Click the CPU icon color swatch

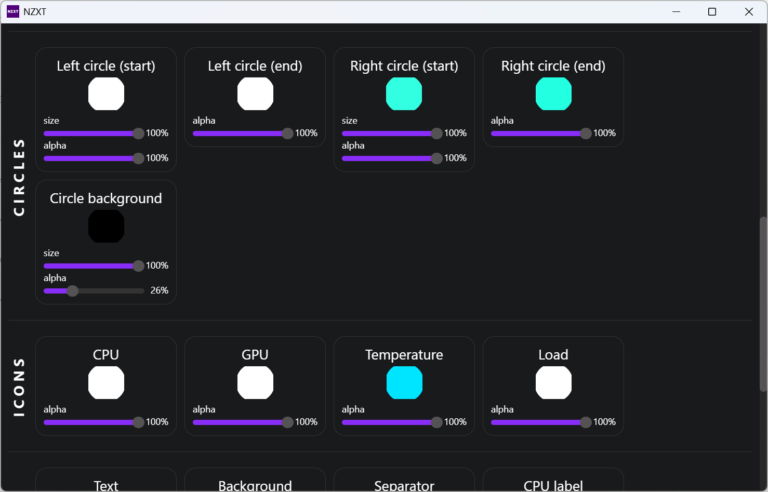pos(106,383)
